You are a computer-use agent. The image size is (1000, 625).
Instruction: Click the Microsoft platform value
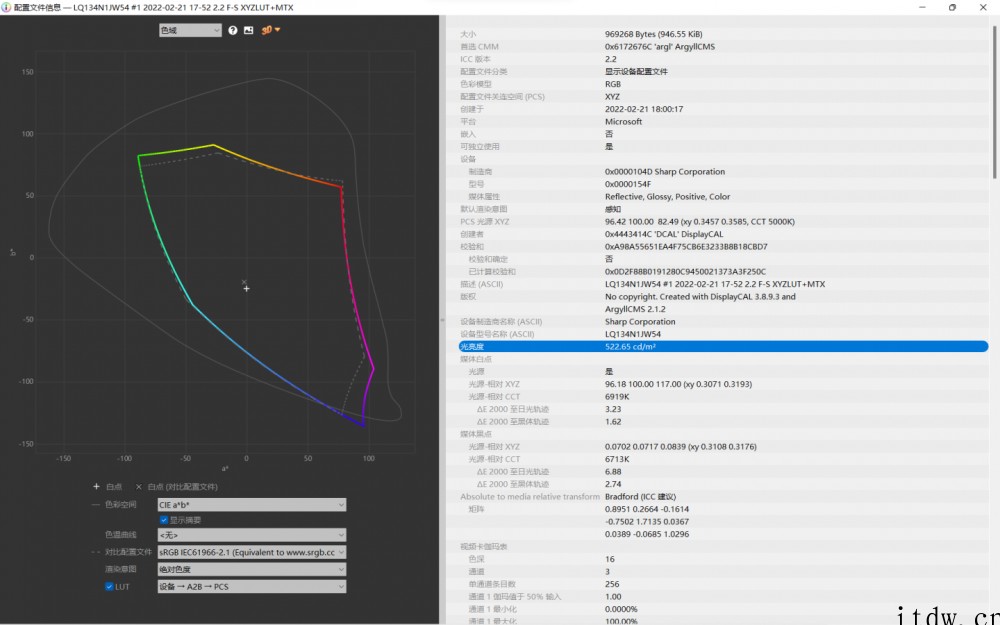click(623, 121)
